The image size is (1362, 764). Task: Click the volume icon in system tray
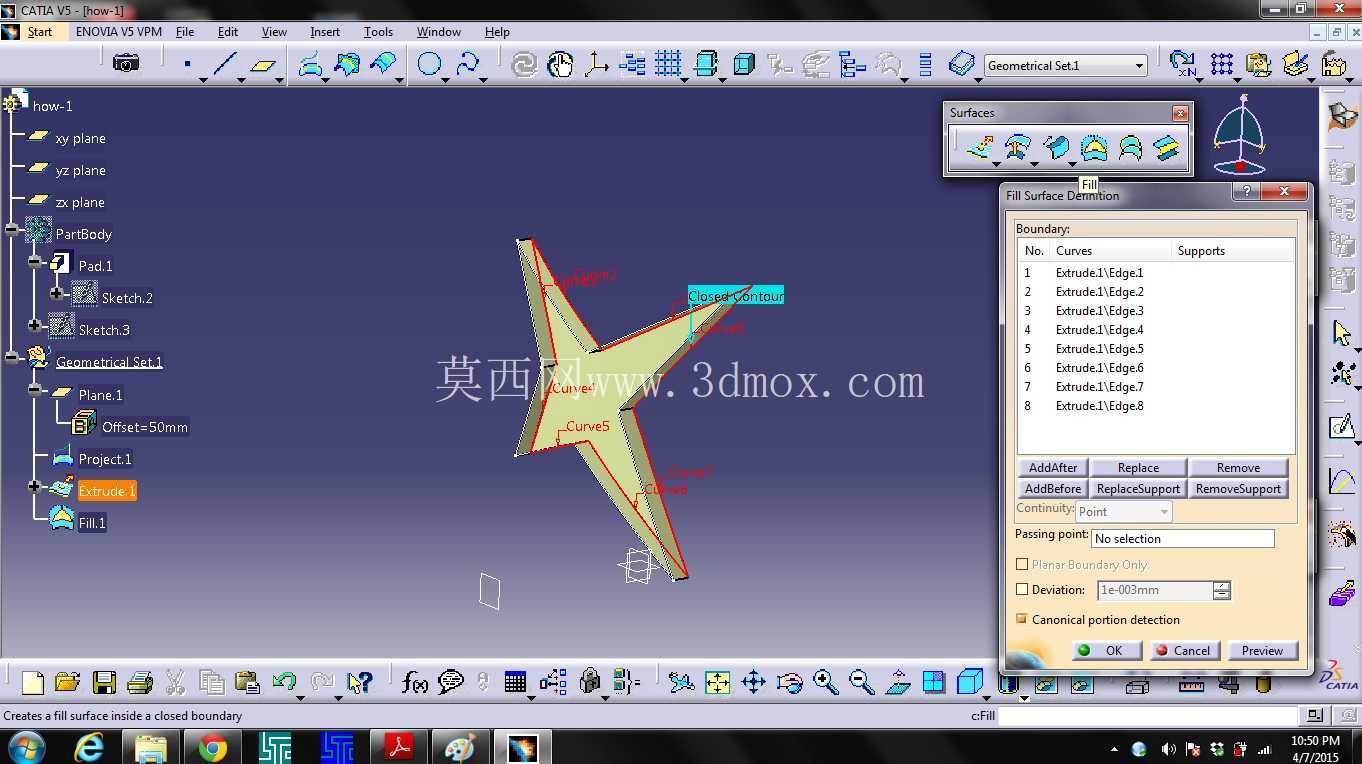[x=1168, y=749]
